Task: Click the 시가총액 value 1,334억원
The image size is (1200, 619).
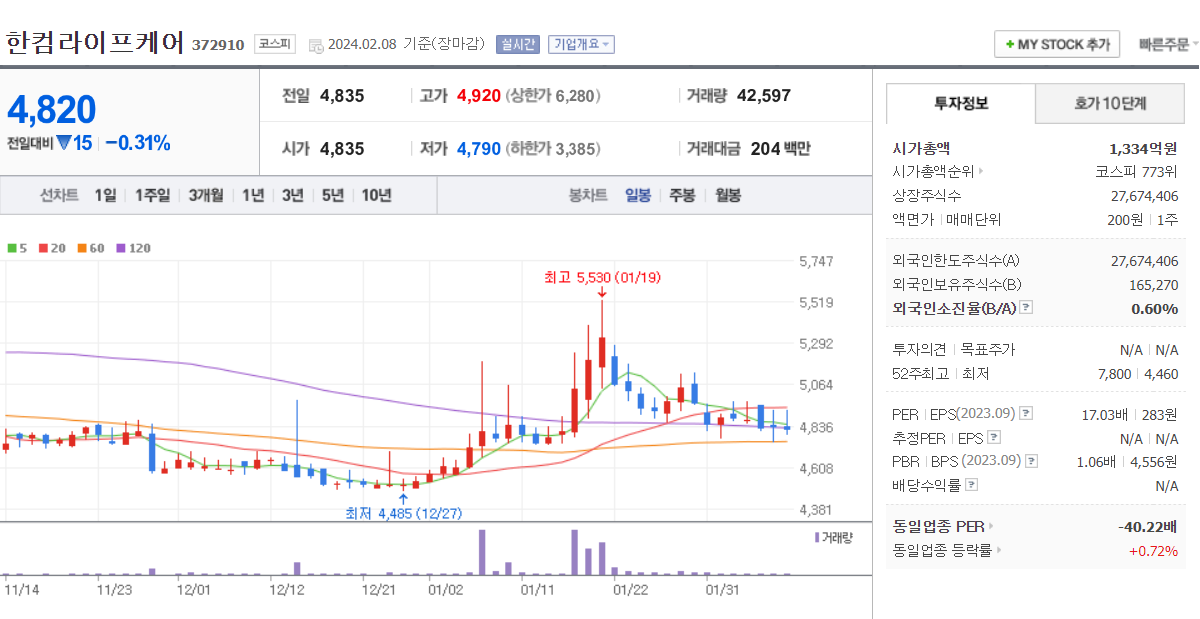Action: click(1143, 148)
